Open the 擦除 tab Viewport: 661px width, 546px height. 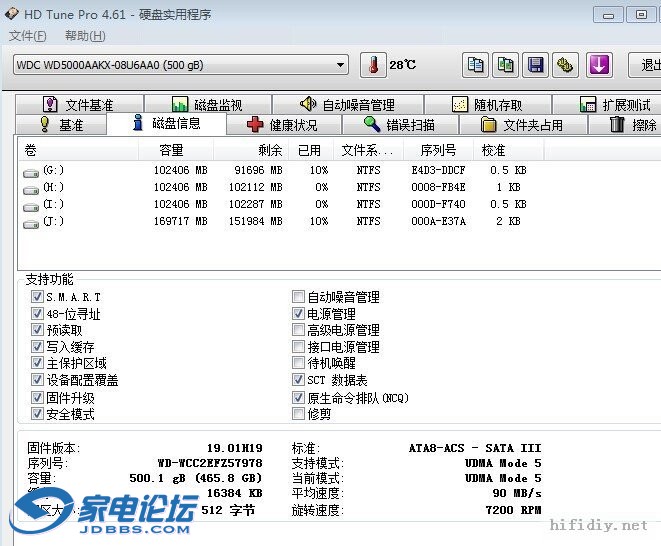625,125
